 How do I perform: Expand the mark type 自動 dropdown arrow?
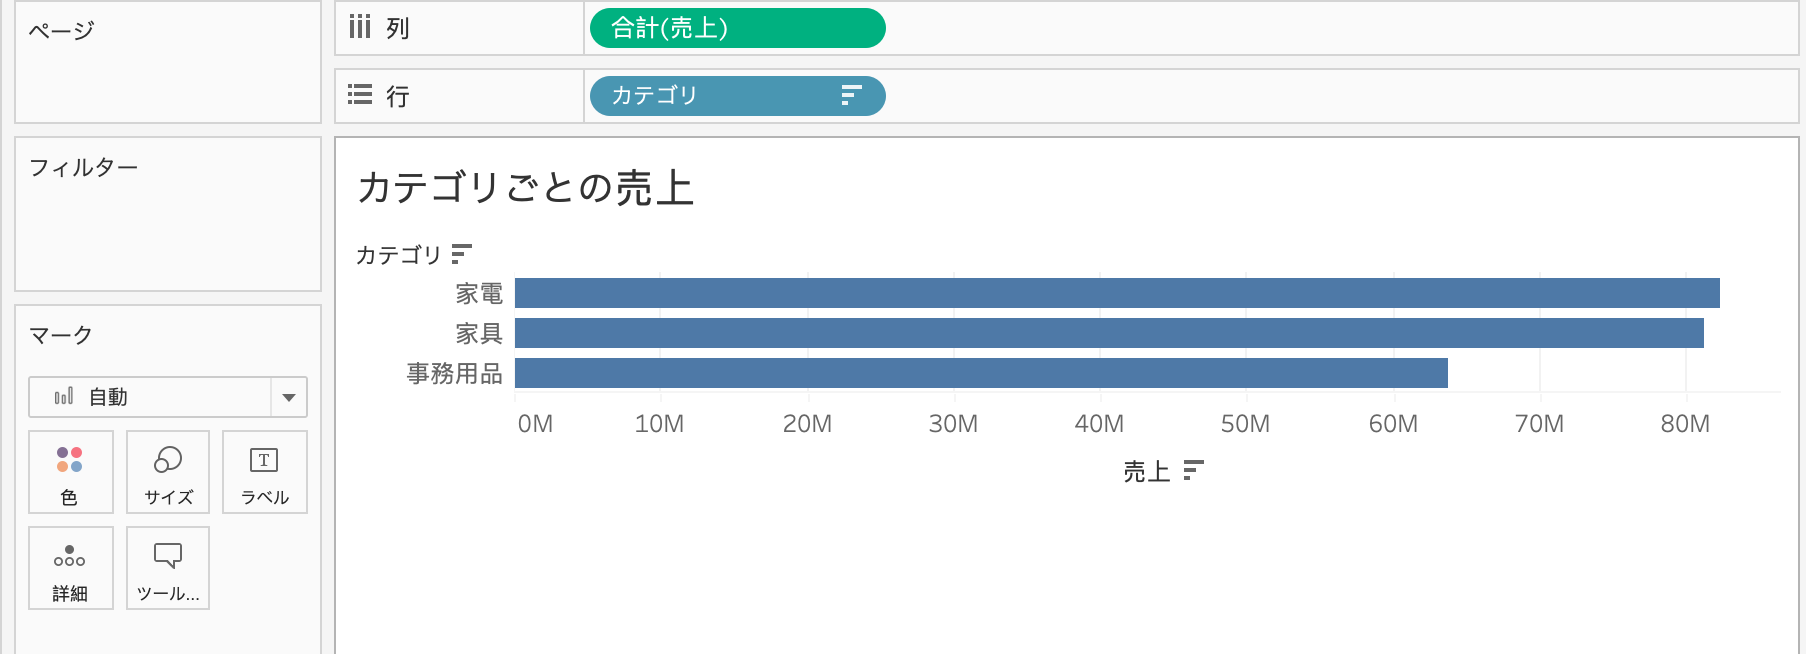tap(289, 397)
